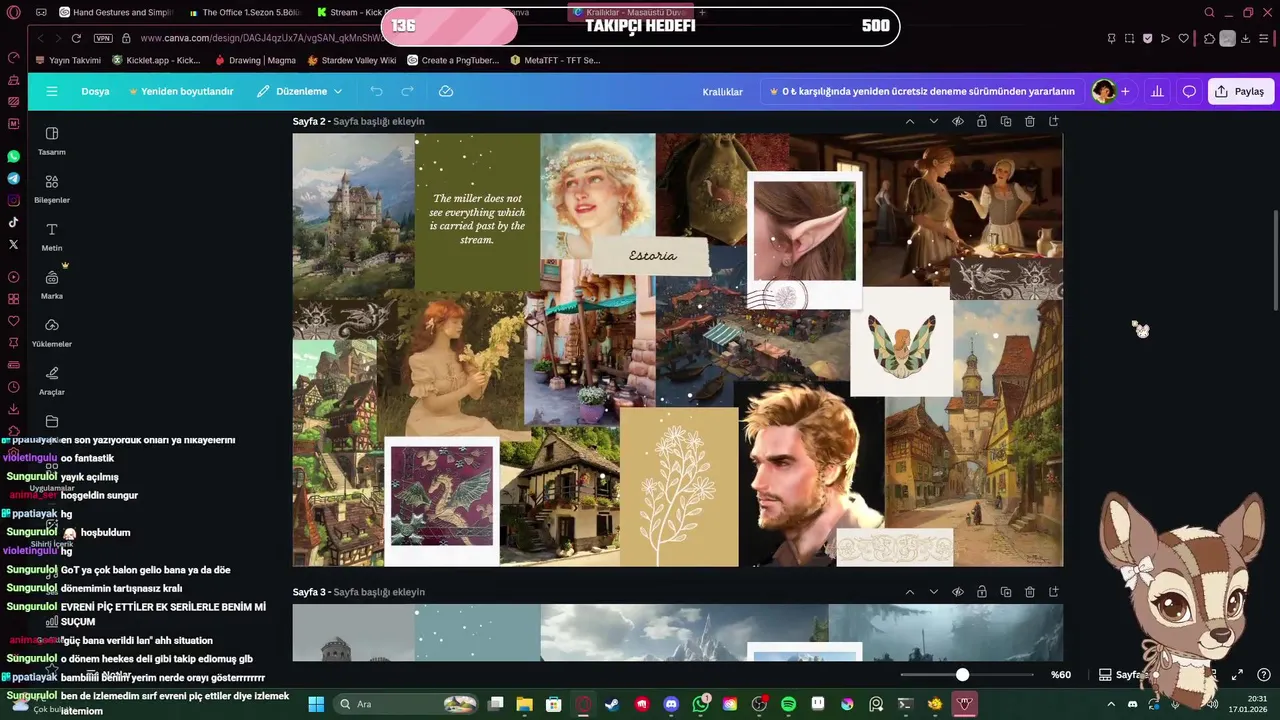Open the analytics bar chart icon
The image size is (1280, 720).
1157,91
